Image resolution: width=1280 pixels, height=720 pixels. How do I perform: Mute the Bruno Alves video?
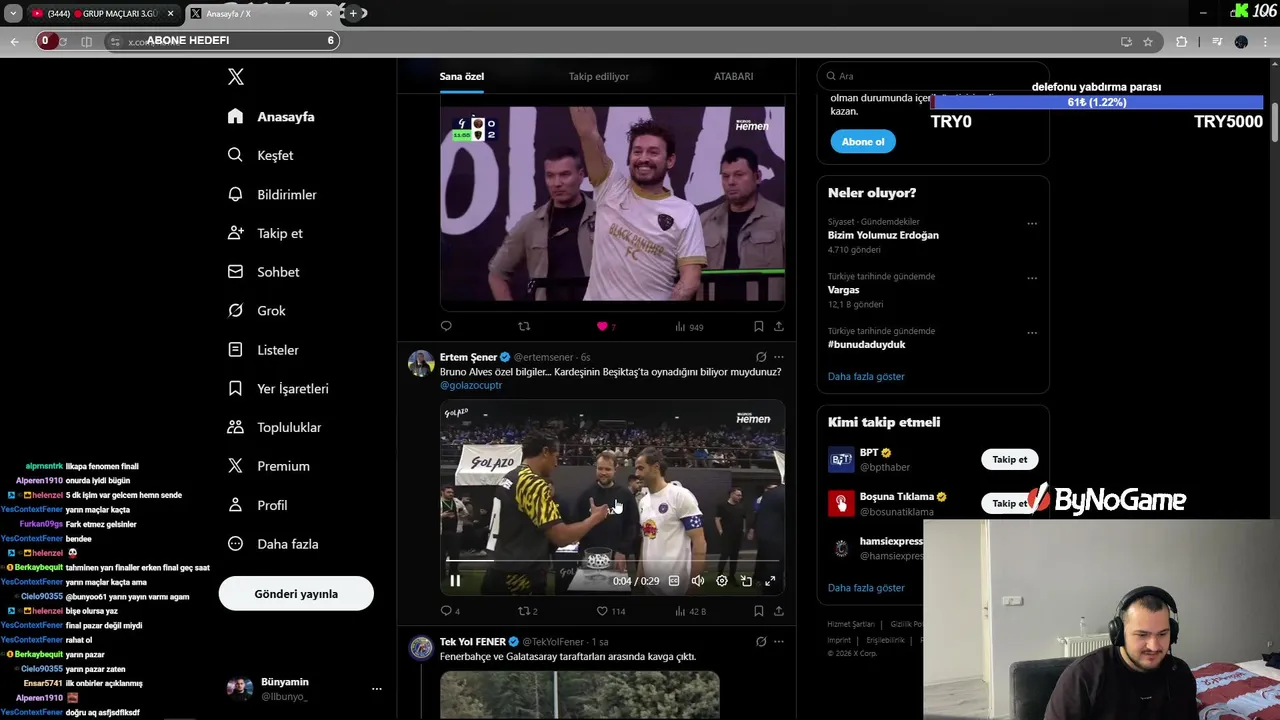(x=698, y=581)
